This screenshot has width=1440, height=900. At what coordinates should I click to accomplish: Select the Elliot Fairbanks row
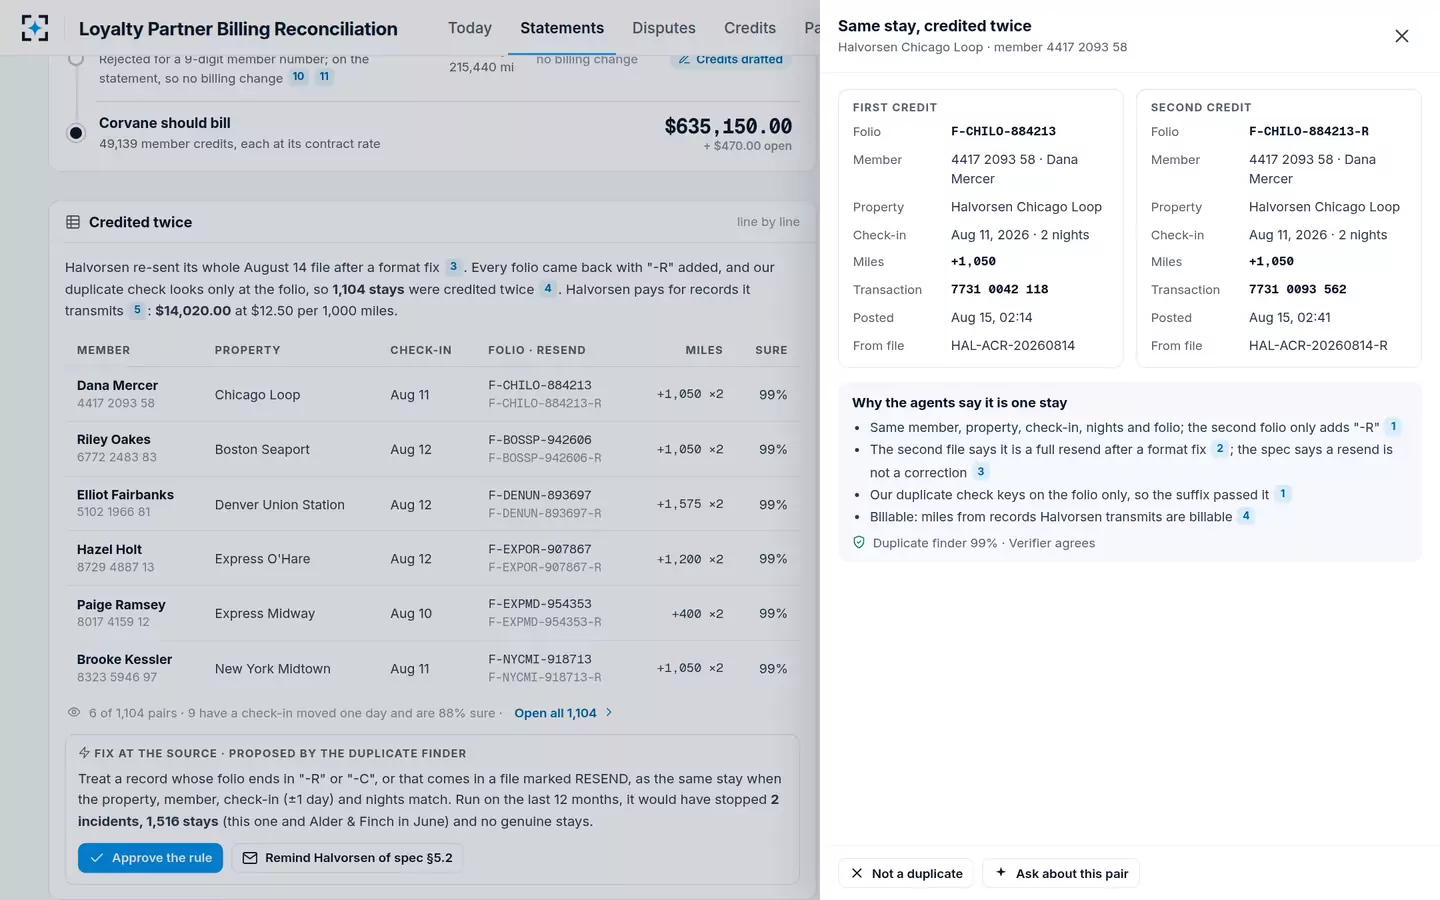coord(432,504)
